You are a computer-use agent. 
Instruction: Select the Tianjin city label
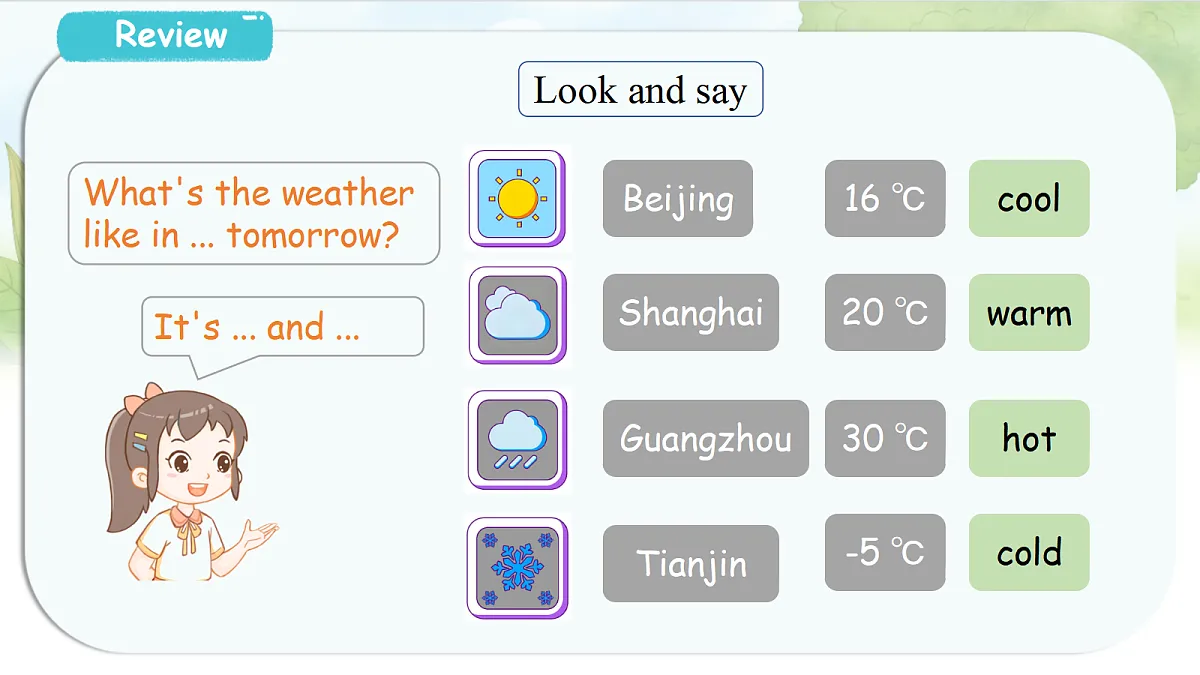691,563
